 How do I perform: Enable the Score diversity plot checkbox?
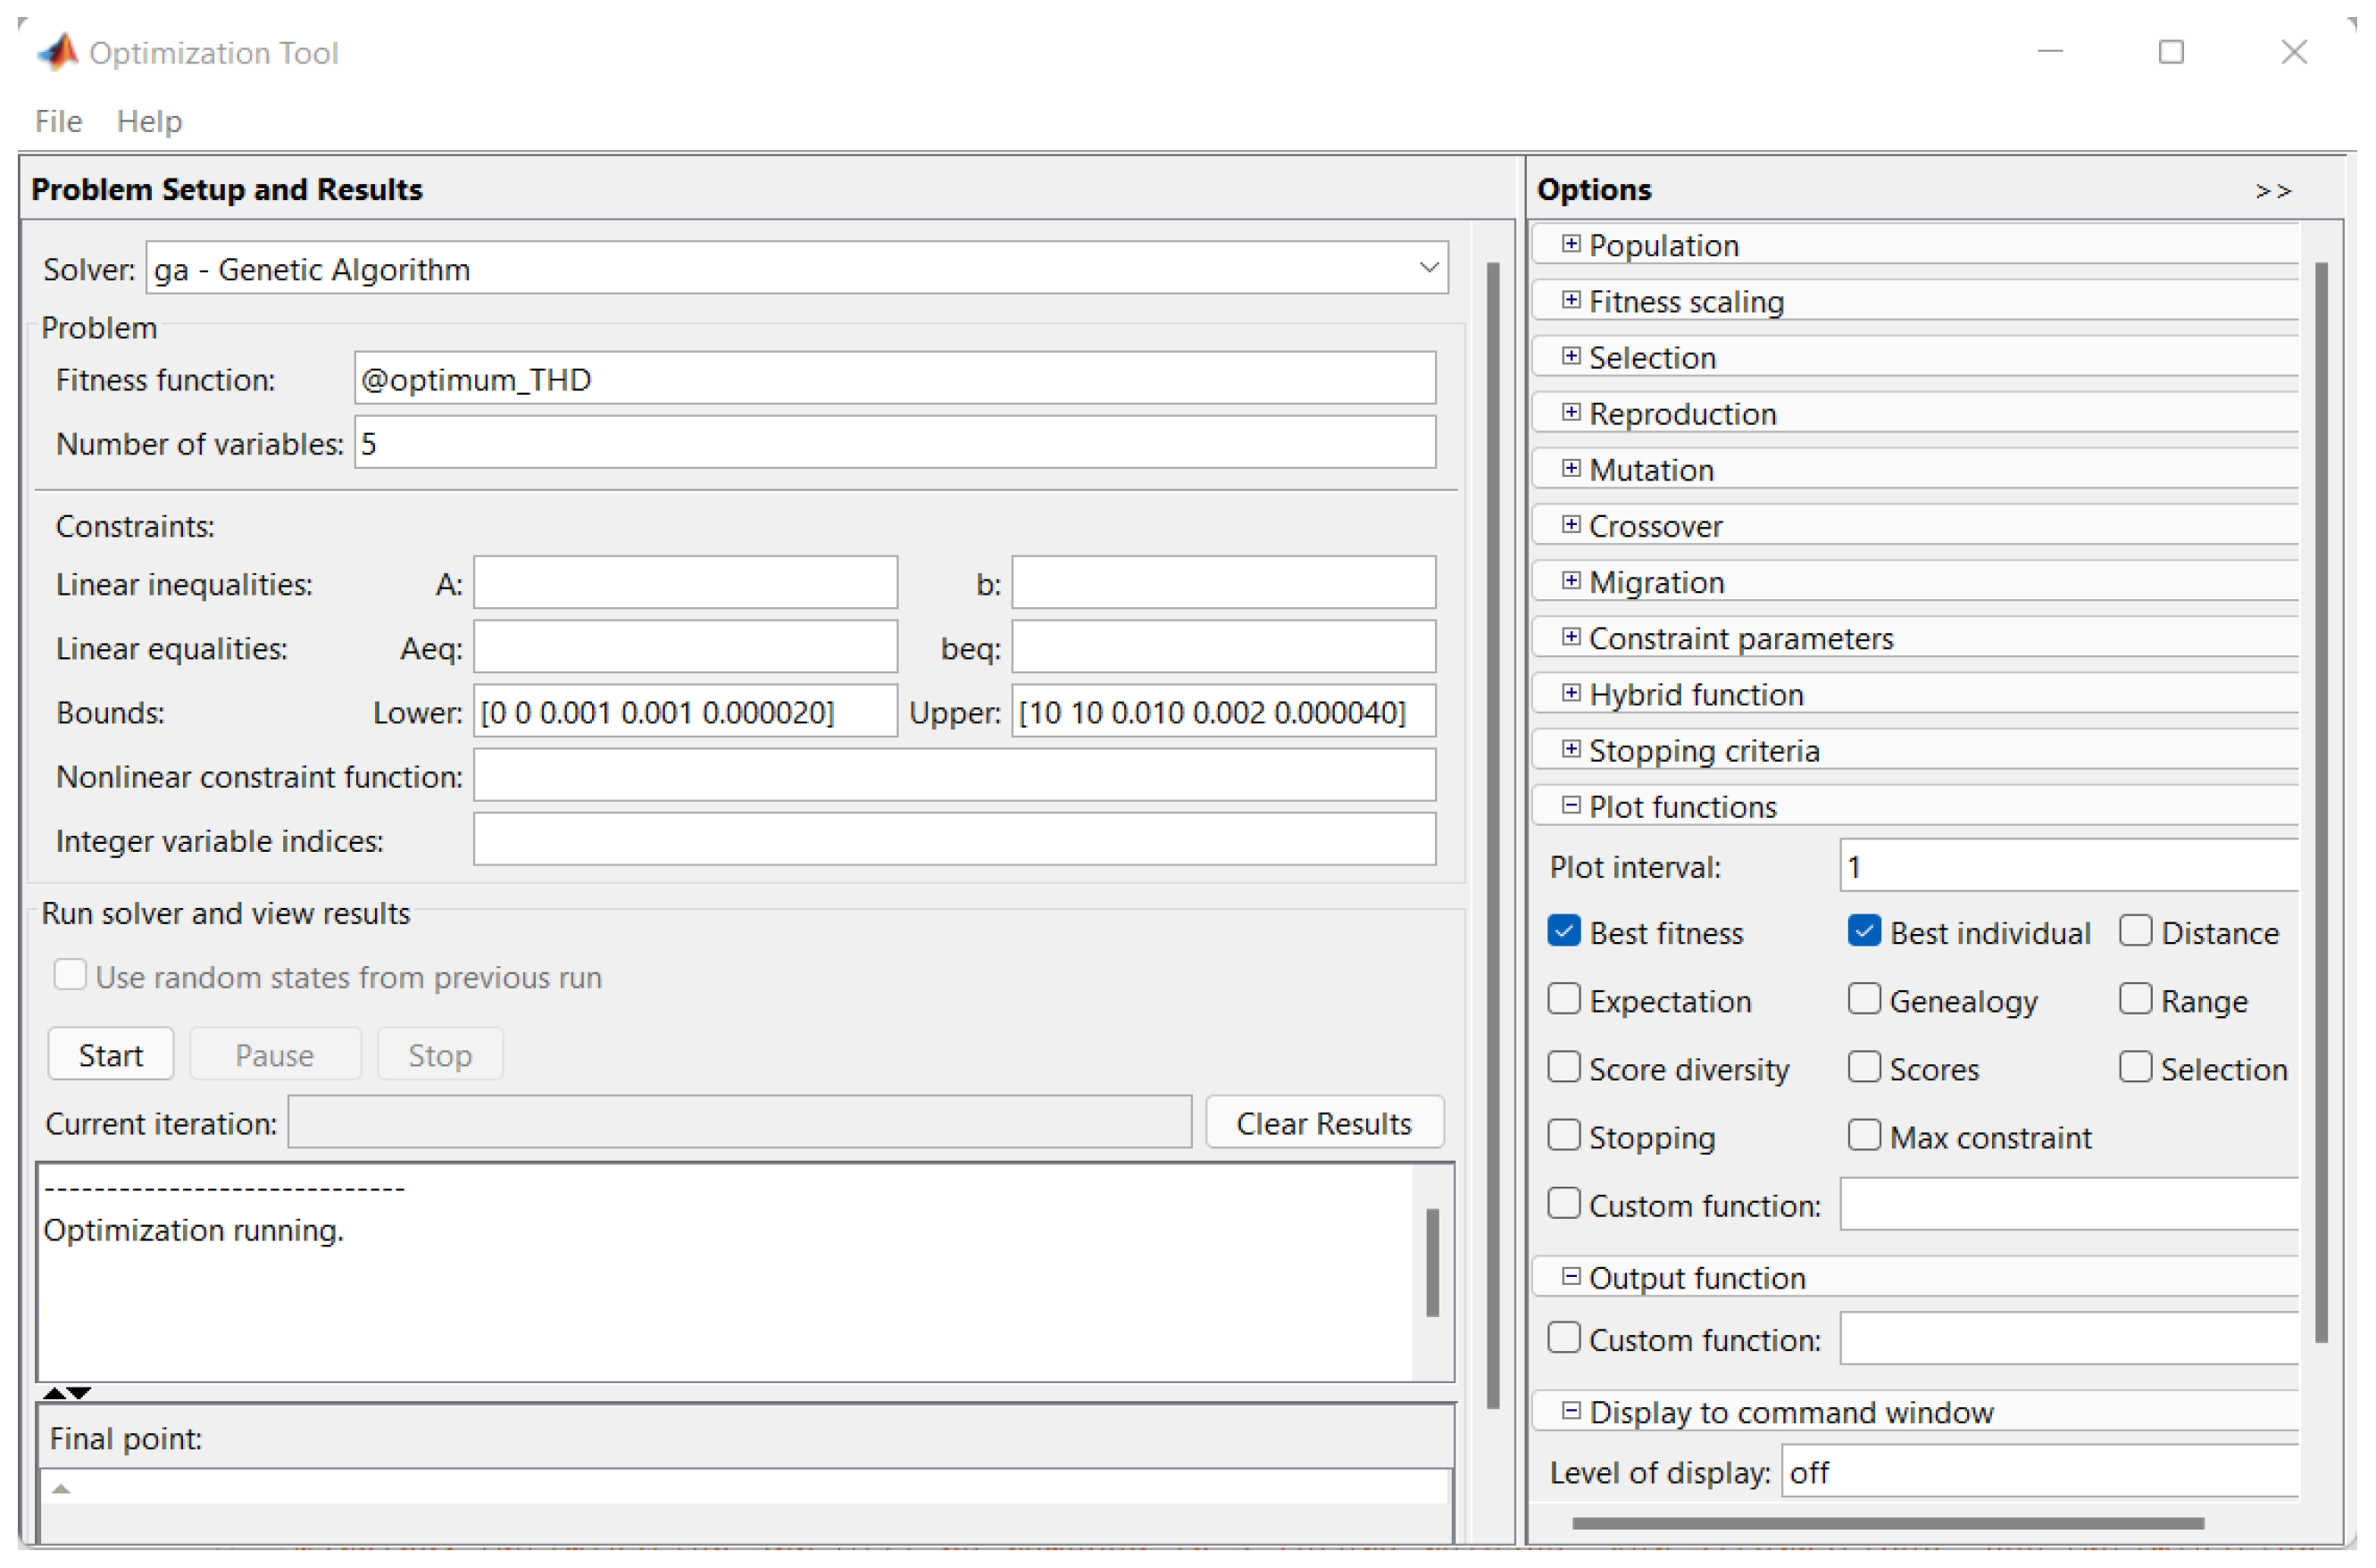click(x=1564, y=1068)
